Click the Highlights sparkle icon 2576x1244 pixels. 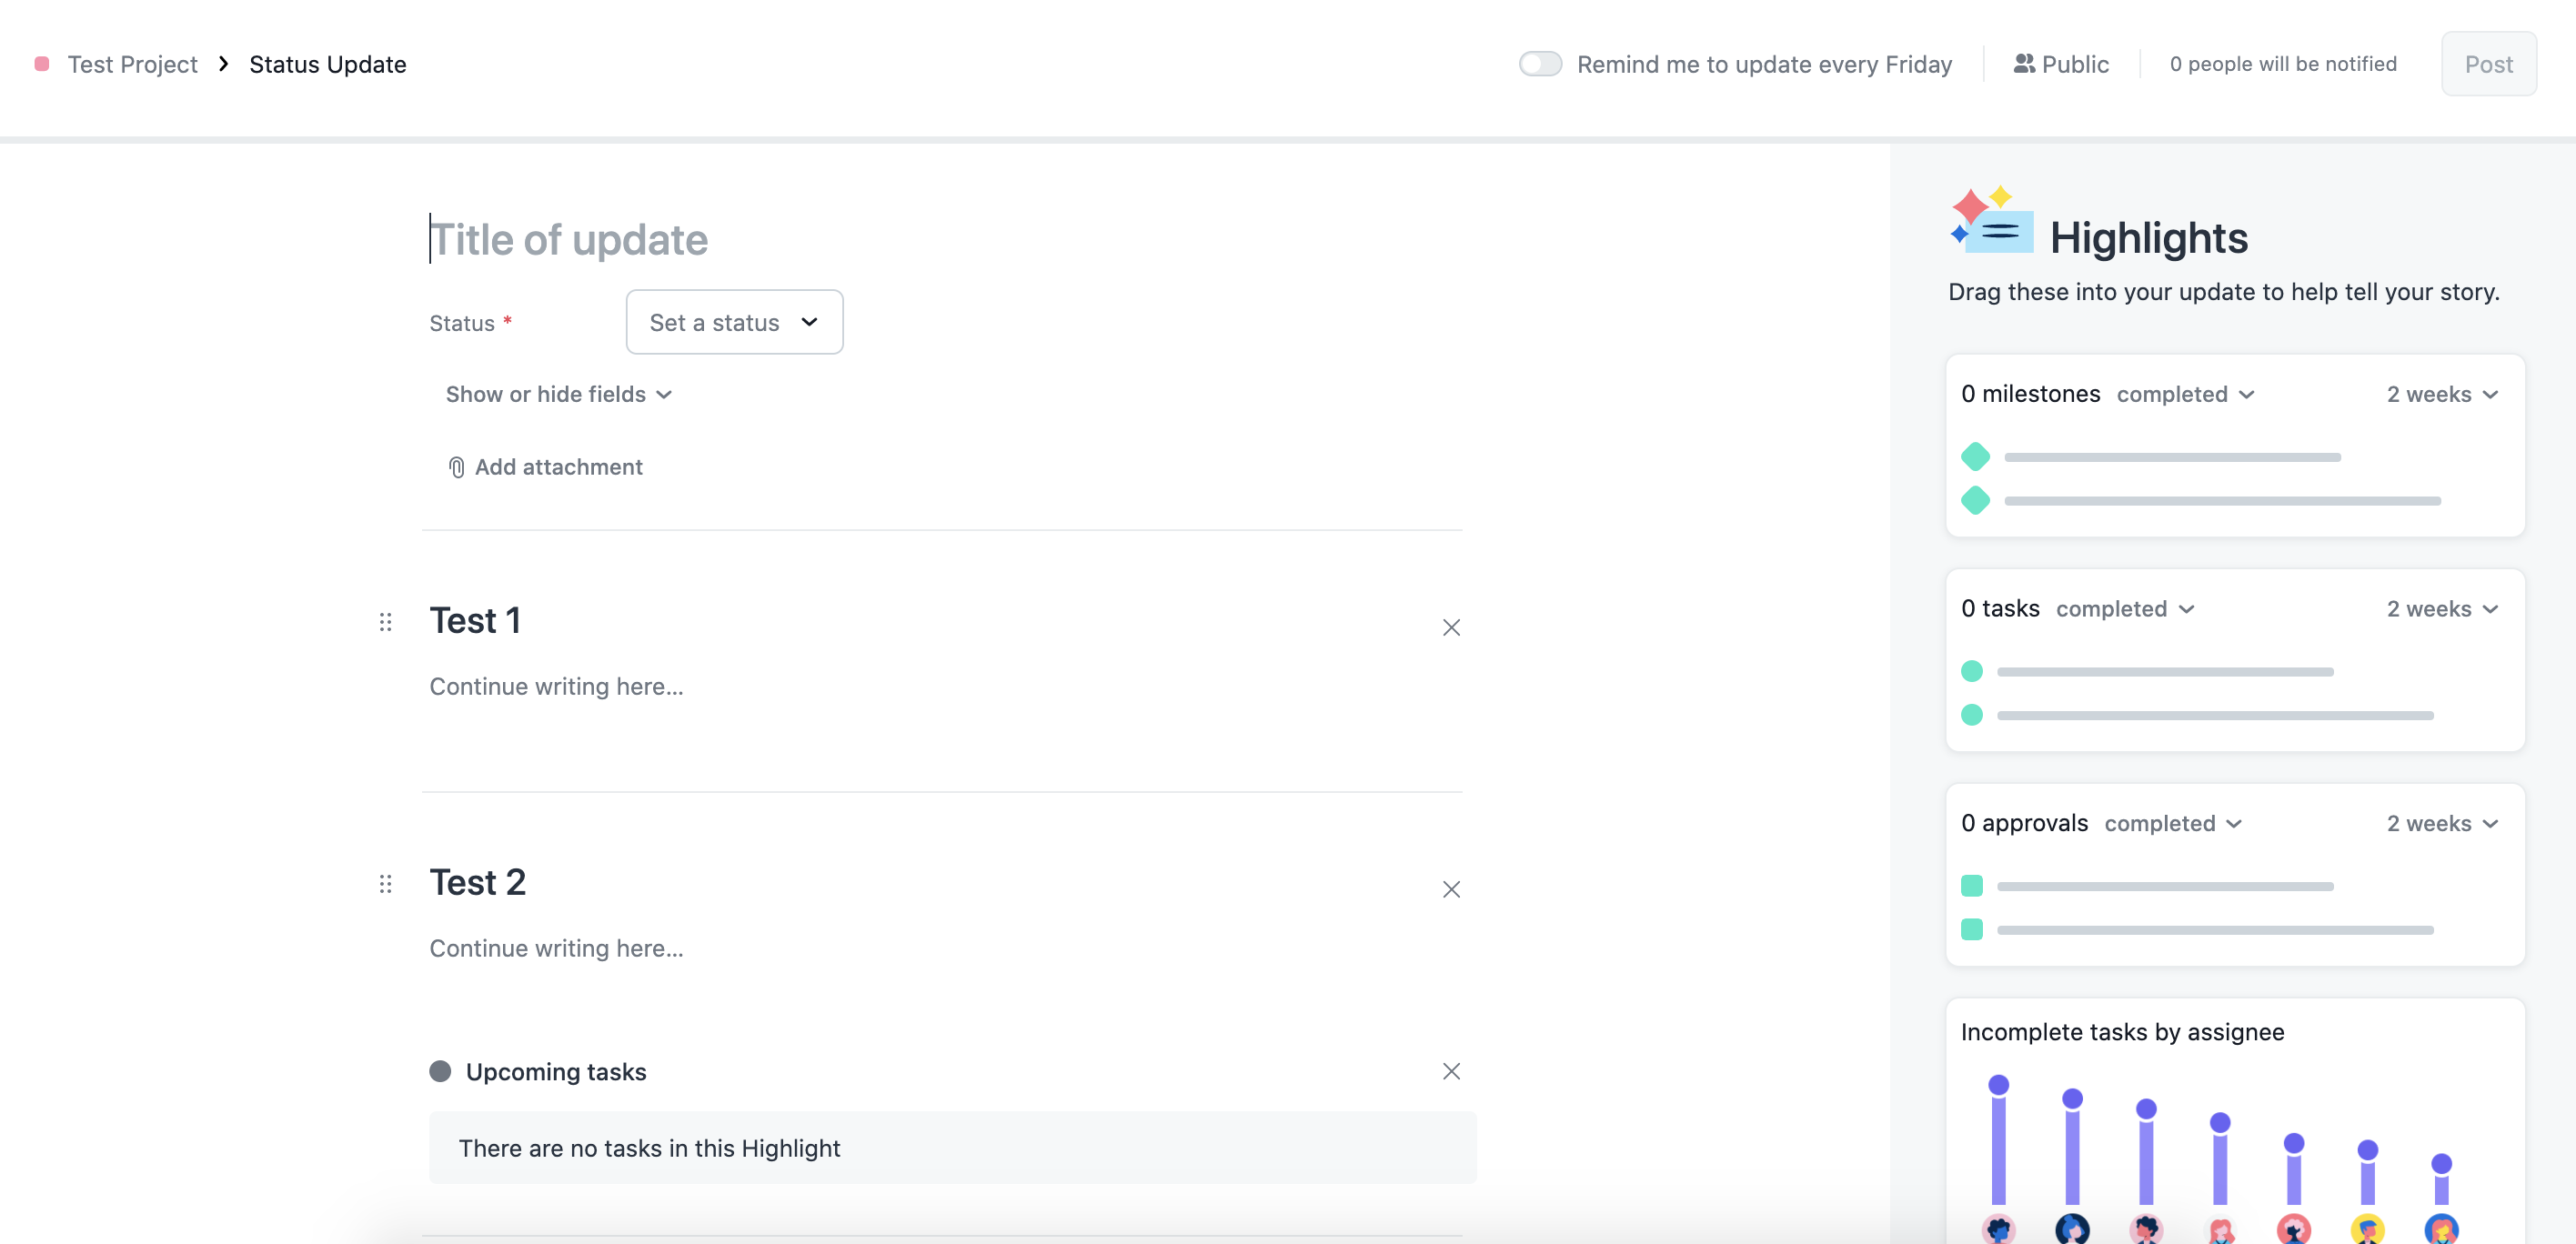(x=1991, y=220)
